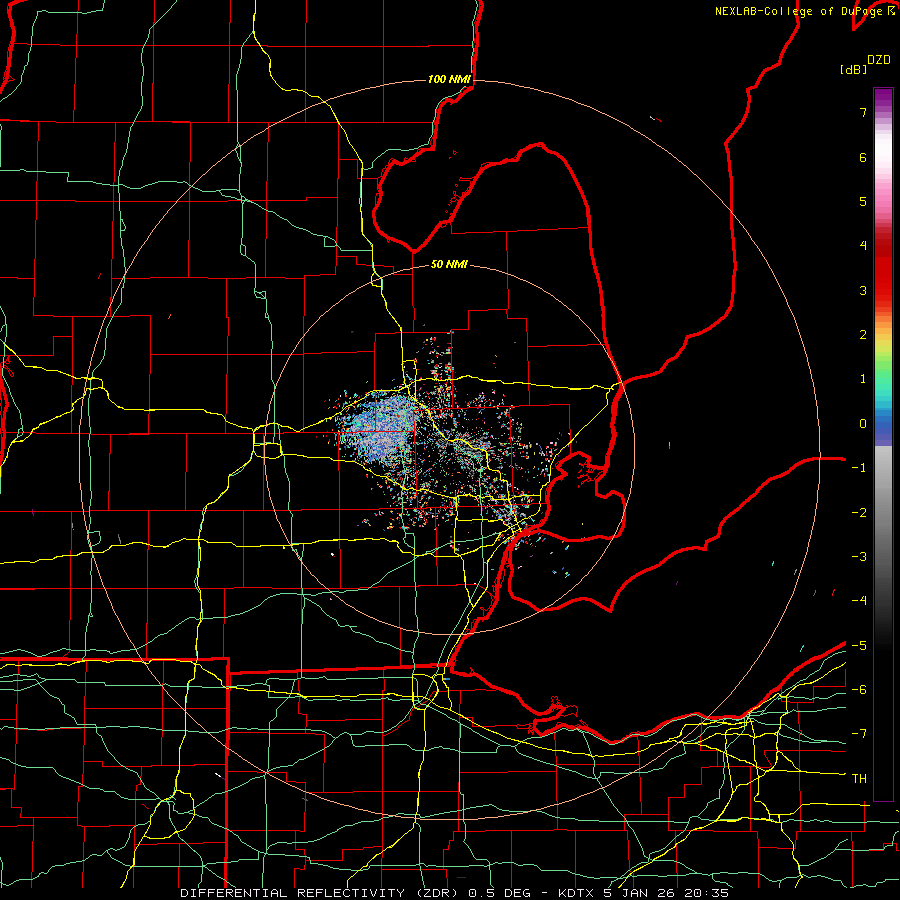Click the positive 3 label on the scale

(x=863, y=290)
